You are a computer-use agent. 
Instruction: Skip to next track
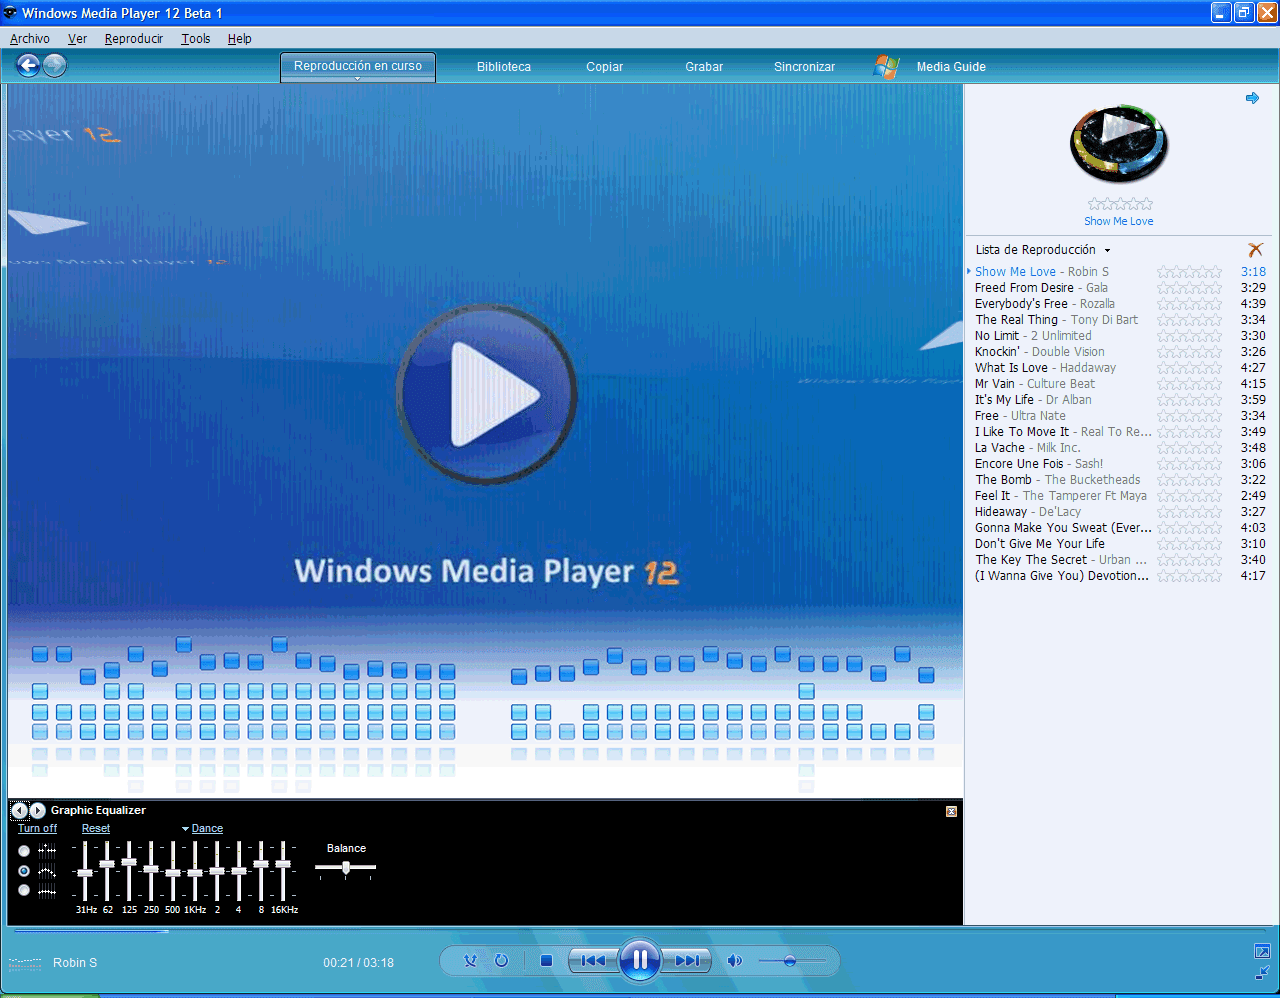pyautogui.click(x=687, y=960)
